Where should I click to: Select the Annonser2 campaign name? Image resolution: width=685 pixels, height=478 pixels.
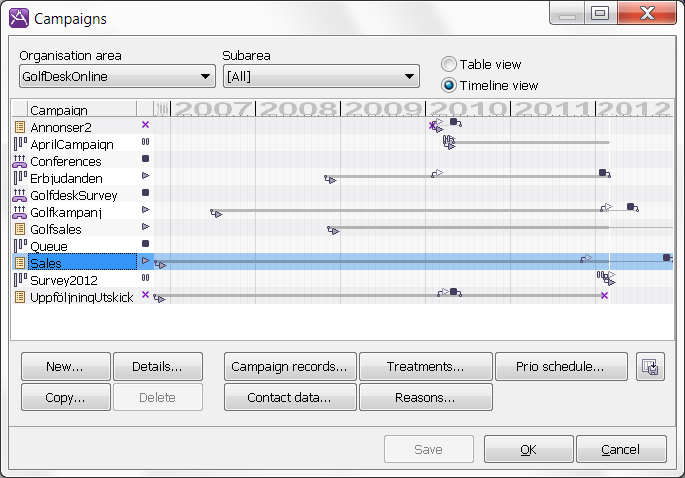(x=61, y=127)
